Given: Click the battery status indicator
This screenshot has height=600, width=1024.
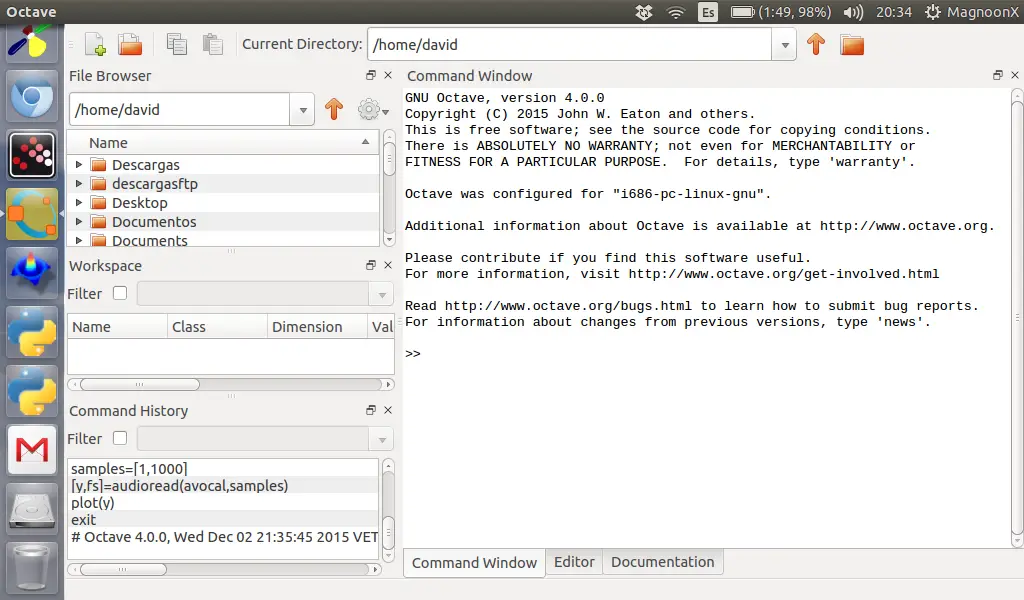Looking at the screenshot, I should [x=780, y=12].
